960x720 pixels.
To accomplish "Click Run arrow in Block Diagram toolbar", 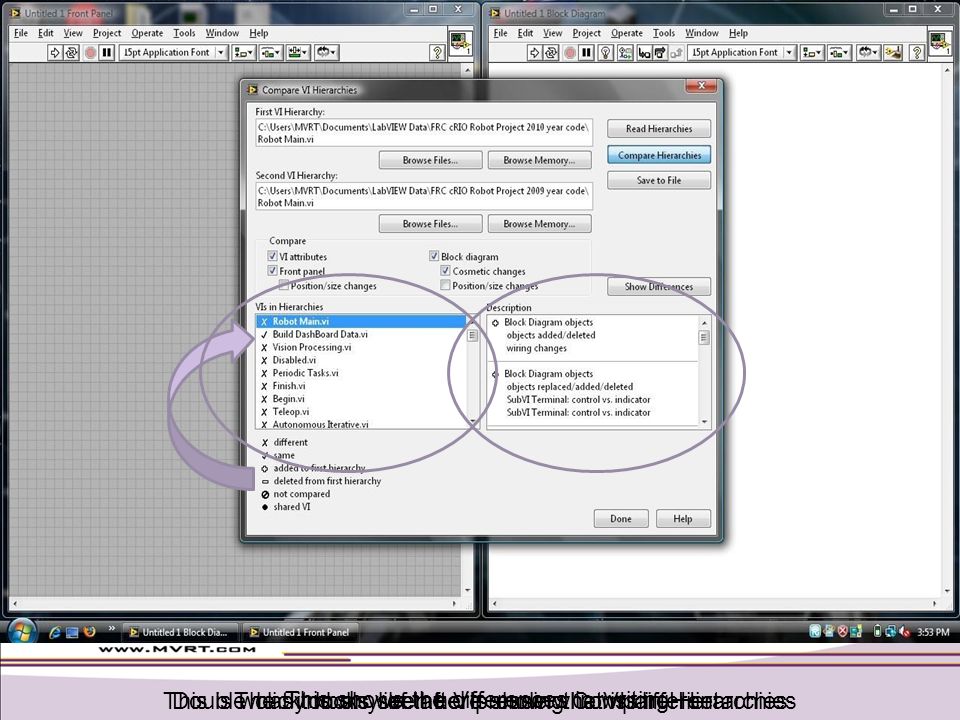I will (534, 53).
